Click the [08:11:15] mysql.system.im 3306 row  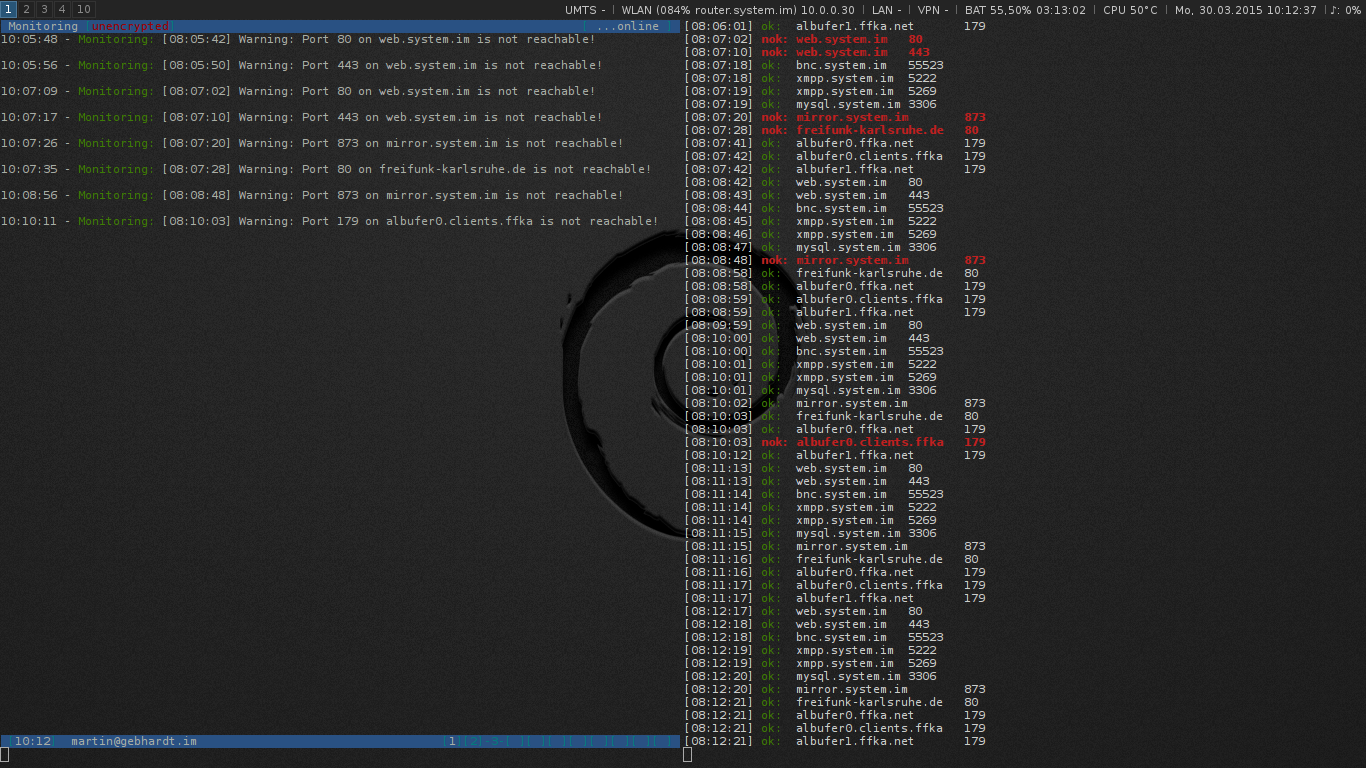click(811, 533)
